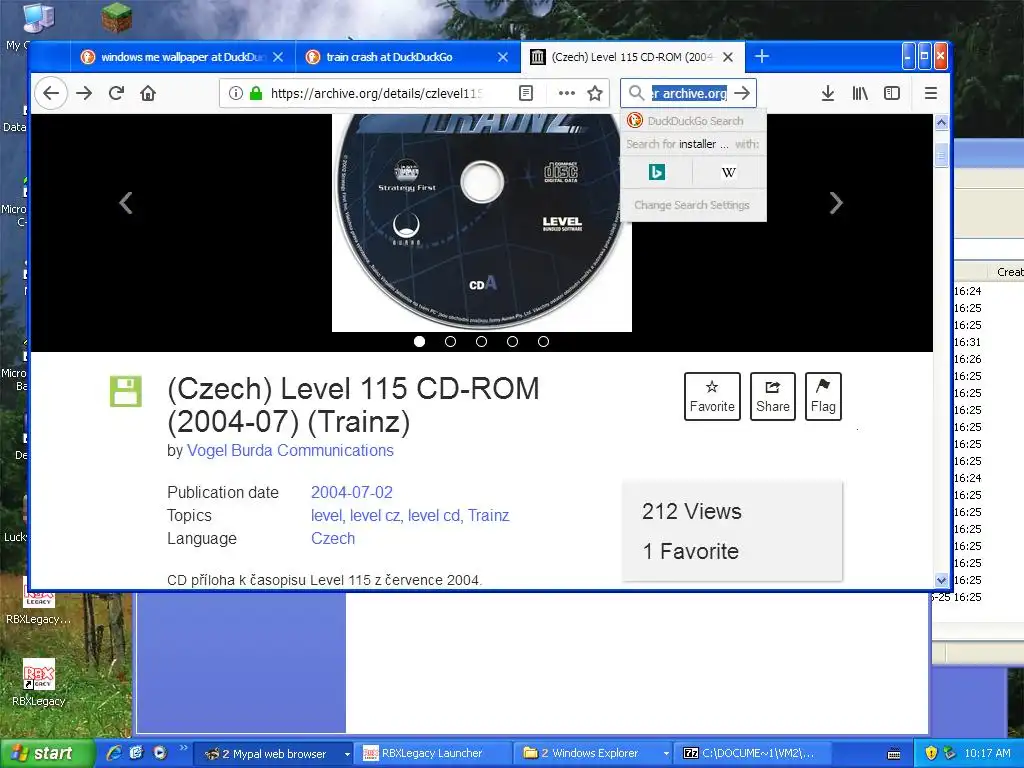Open publication date 2004-07-02 link
The image size is (1024, 768).
351,492
